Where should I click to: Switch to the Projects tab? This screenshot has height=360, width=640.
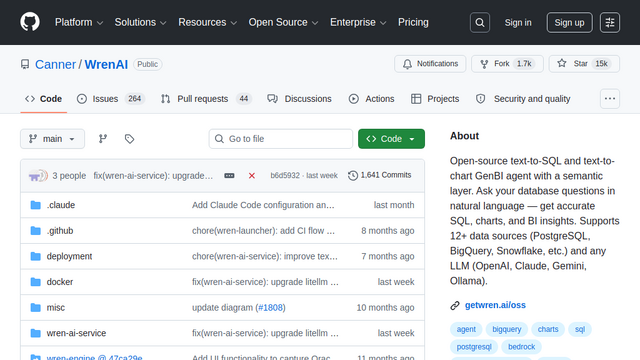(x=435, y=99)
